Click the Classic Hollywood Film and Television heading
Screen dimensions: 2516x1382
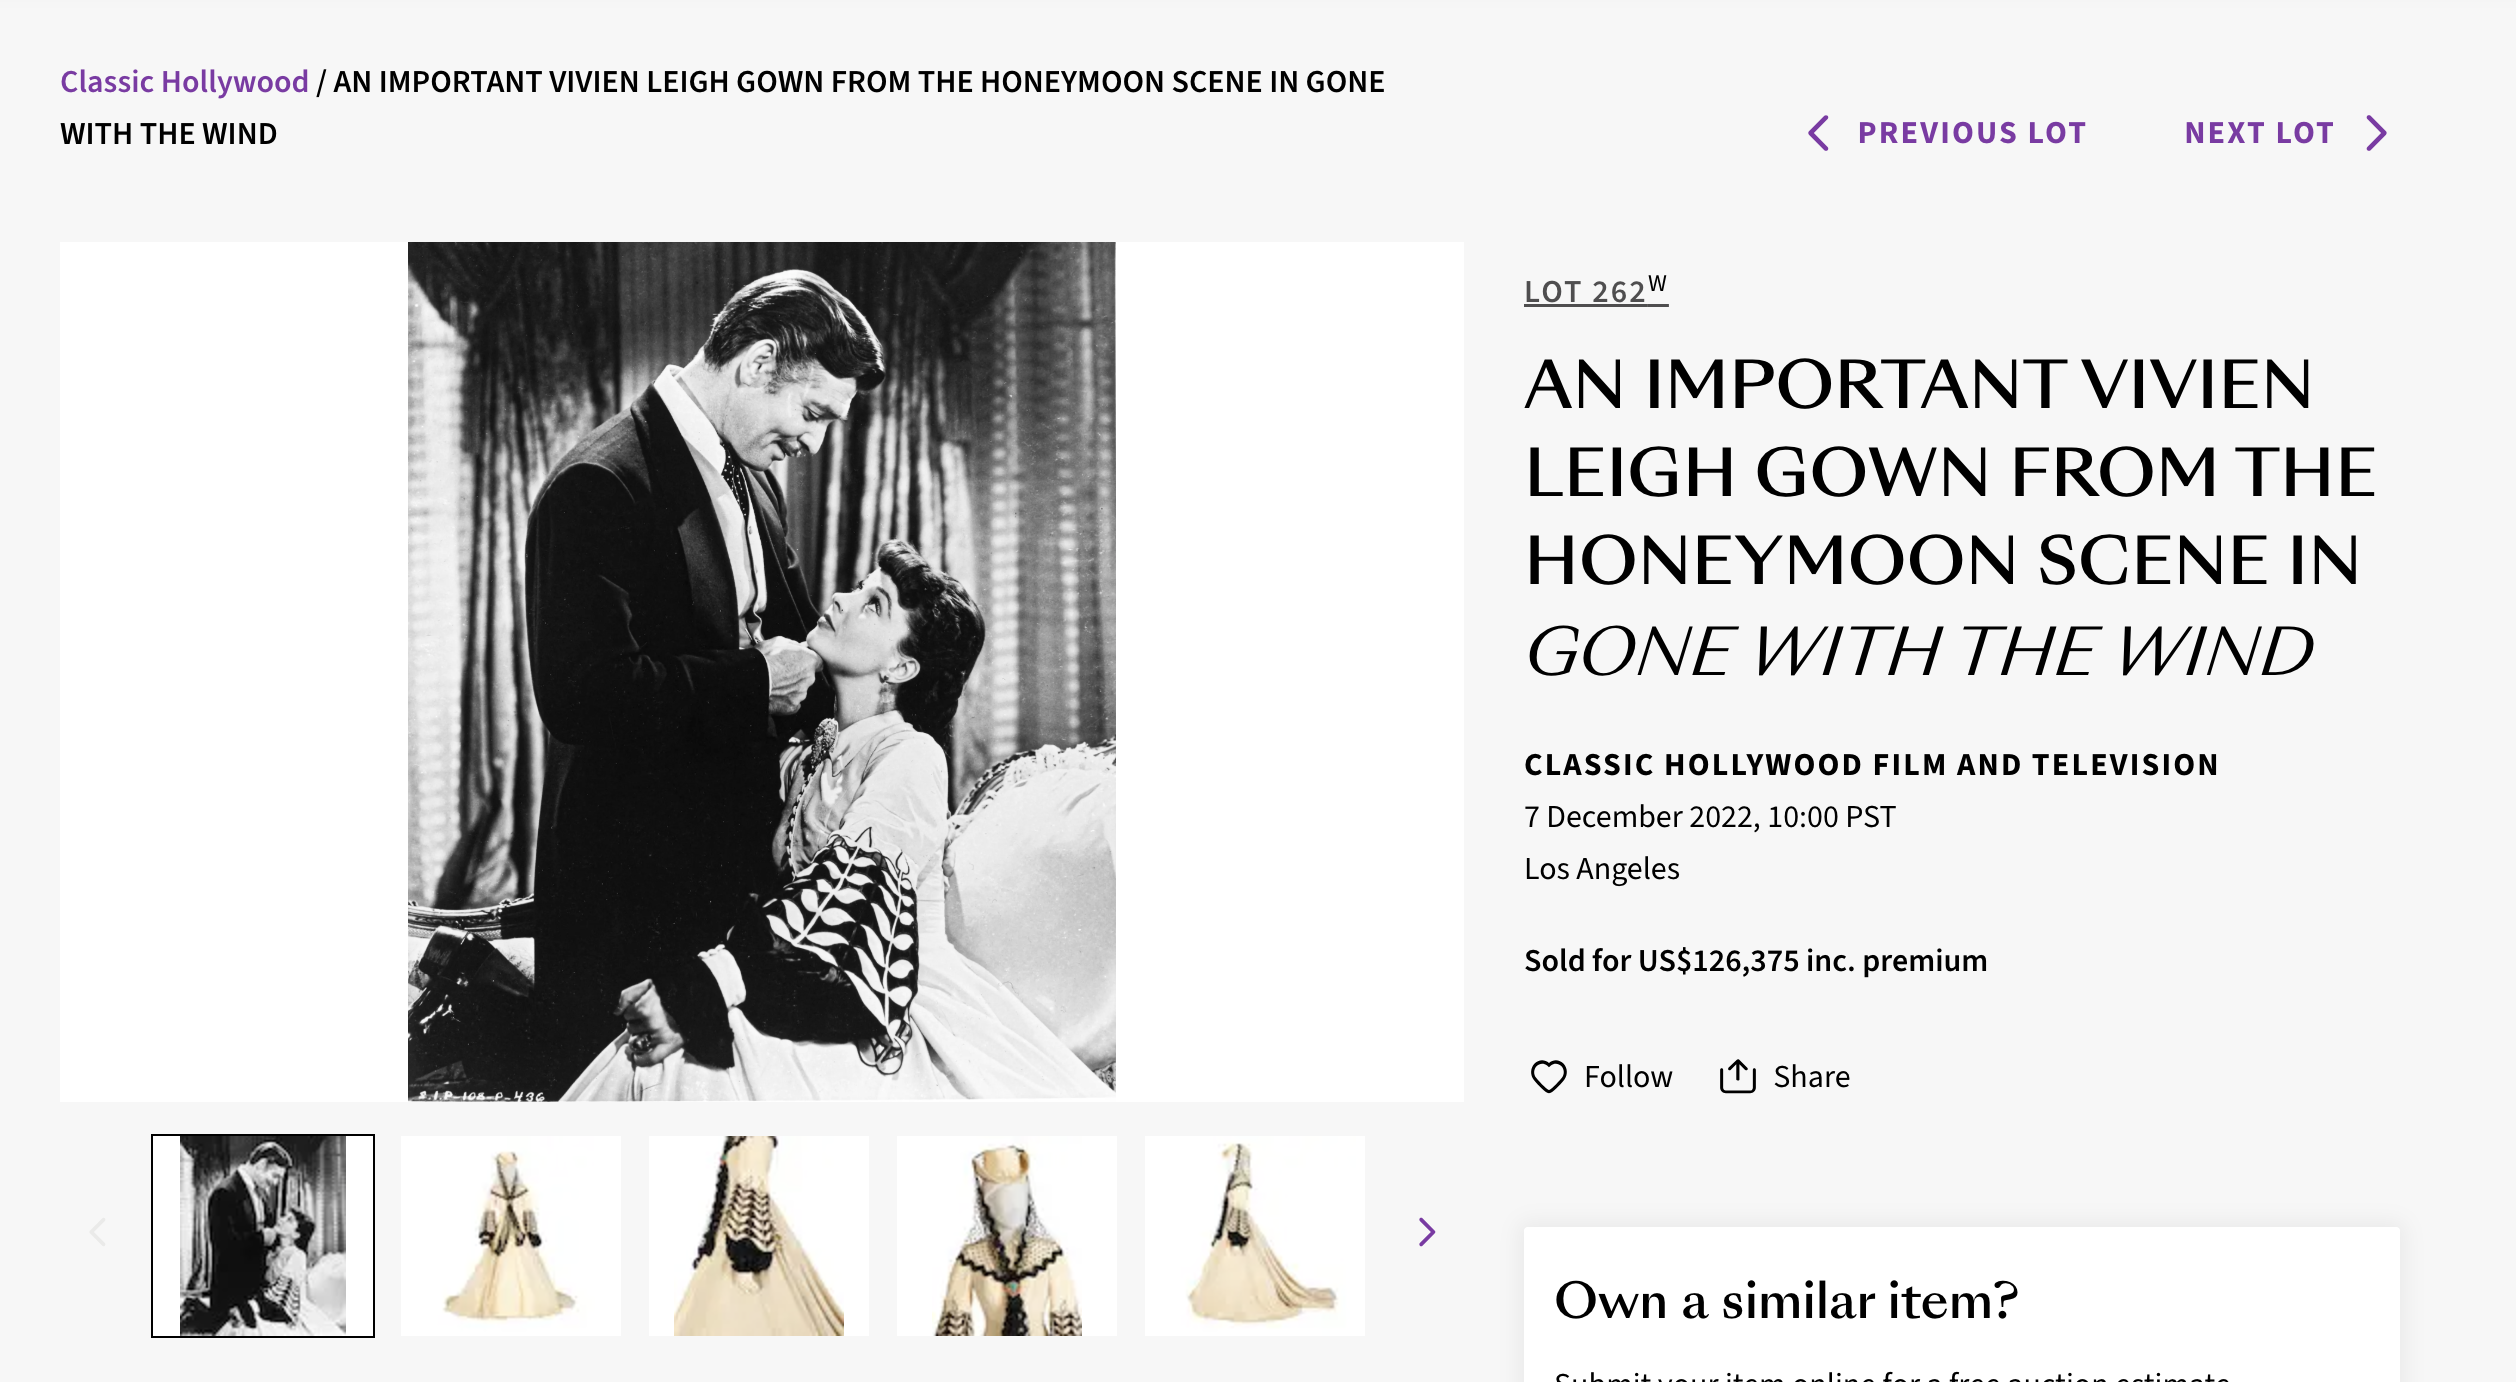[x=1871, y=765]
